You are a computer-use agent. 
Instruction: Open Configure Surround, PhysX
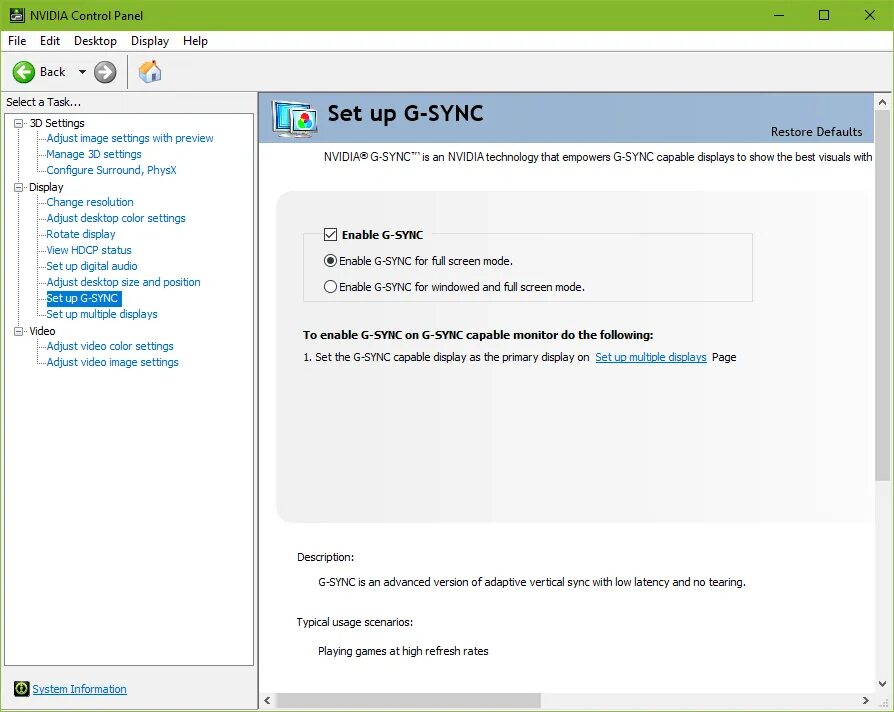[112, 170]
